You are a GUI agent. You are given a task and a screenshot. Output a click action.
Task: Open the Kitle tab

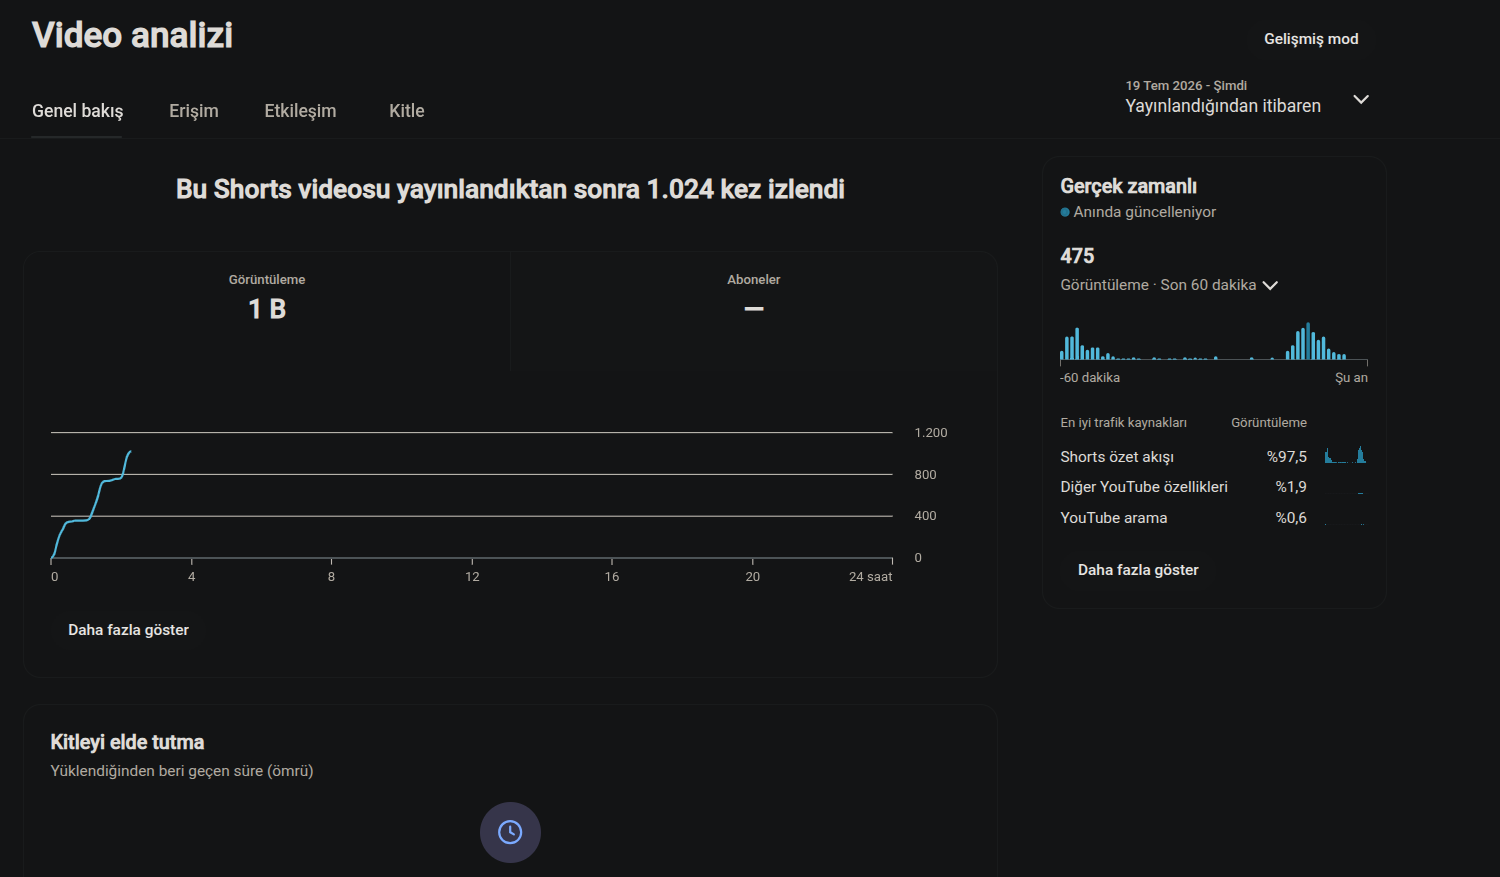click(x=407, y=111)
